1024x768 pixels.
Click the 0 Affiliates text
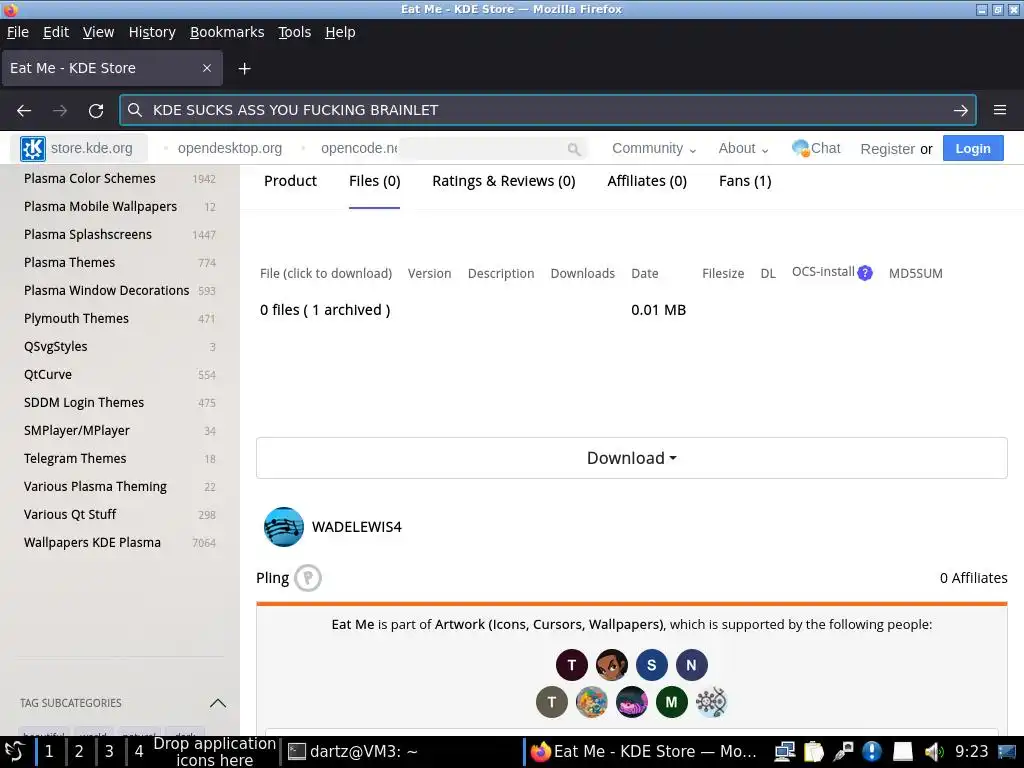pos(973,578)
